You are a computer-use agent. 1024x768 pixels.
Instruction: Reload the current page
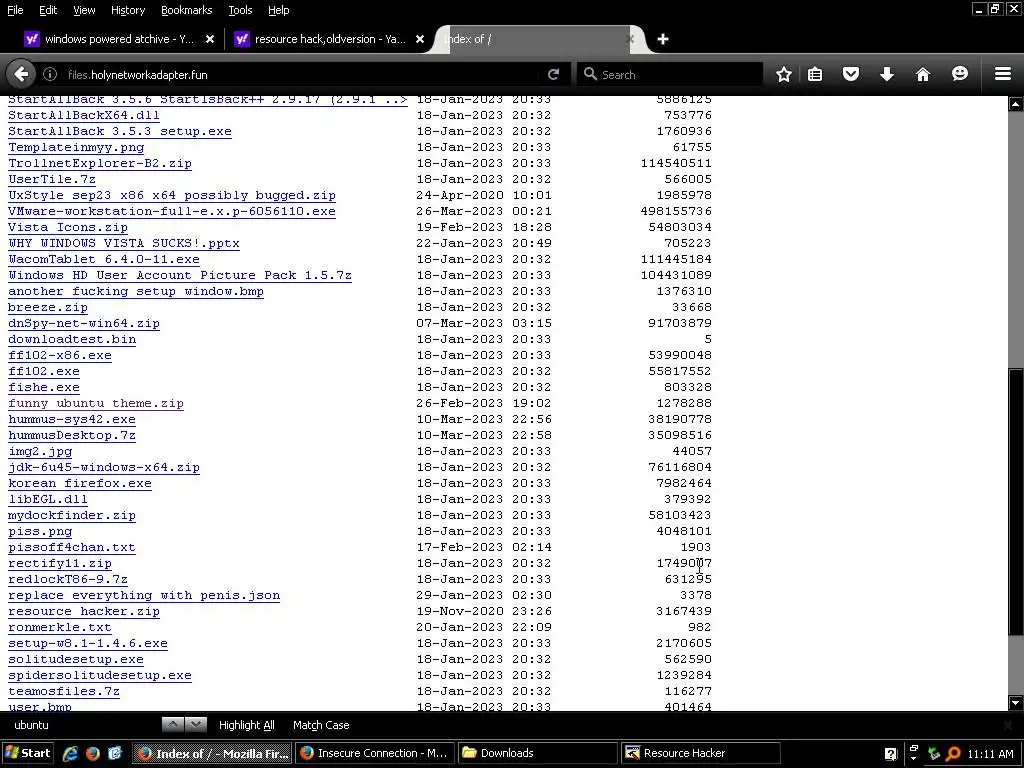pyautogui.click(x=553, y=74)
